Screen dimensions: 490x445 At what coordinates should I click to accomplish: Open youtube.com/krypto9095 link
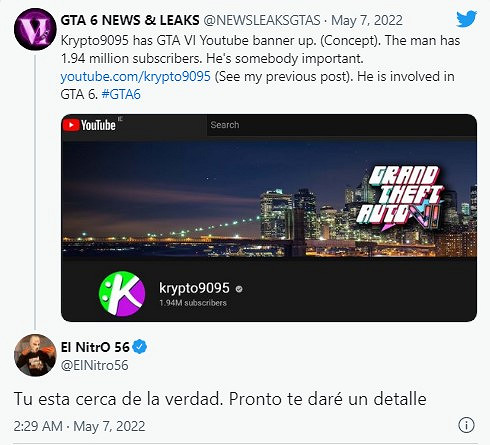point(135,76)
